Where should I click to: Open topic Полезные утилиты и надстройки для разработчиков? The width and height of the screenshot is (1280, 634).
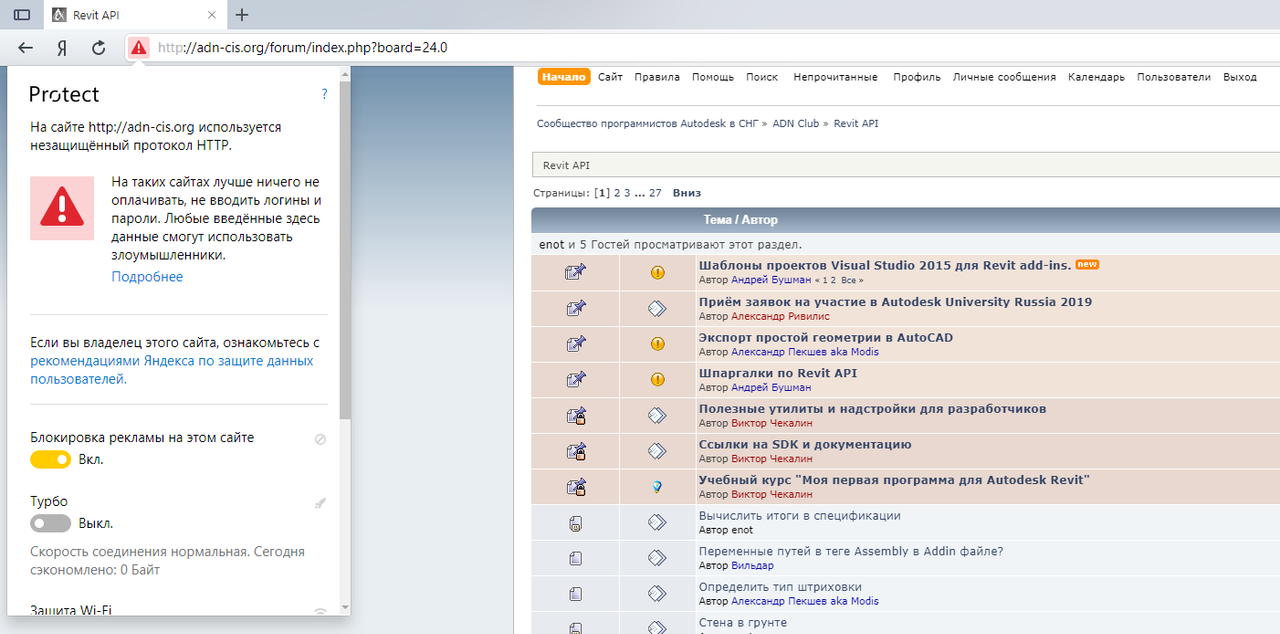point(872,409)
